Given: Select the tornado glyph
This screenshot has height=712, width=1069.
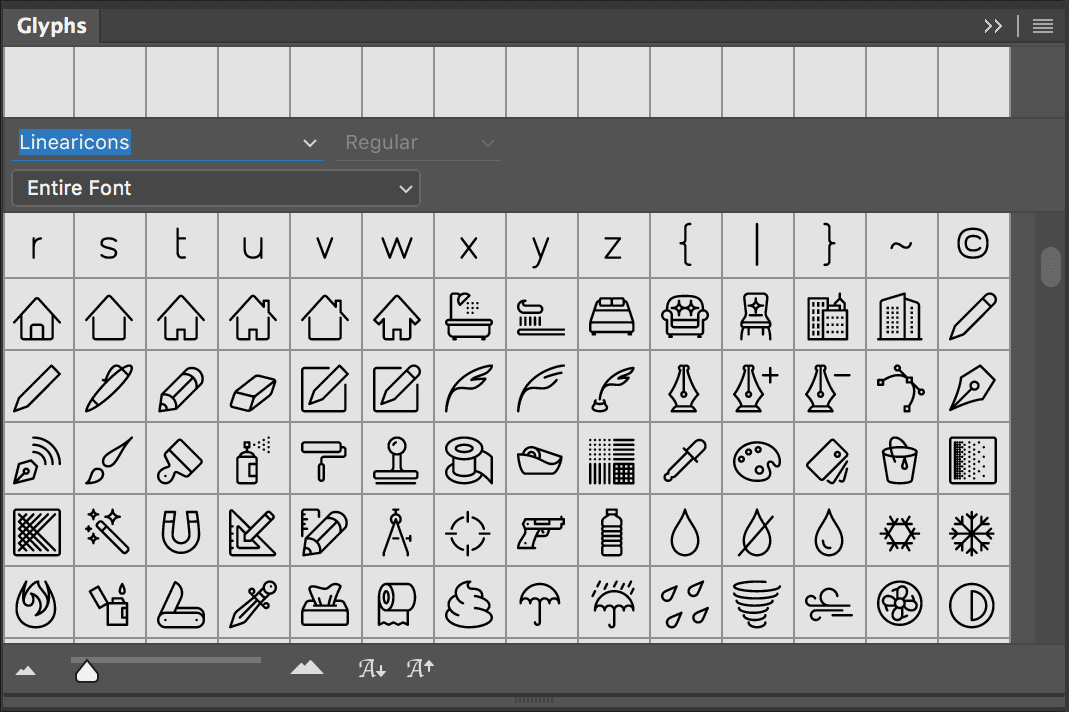Looking at the screenshot, I should tap(757, 603).
